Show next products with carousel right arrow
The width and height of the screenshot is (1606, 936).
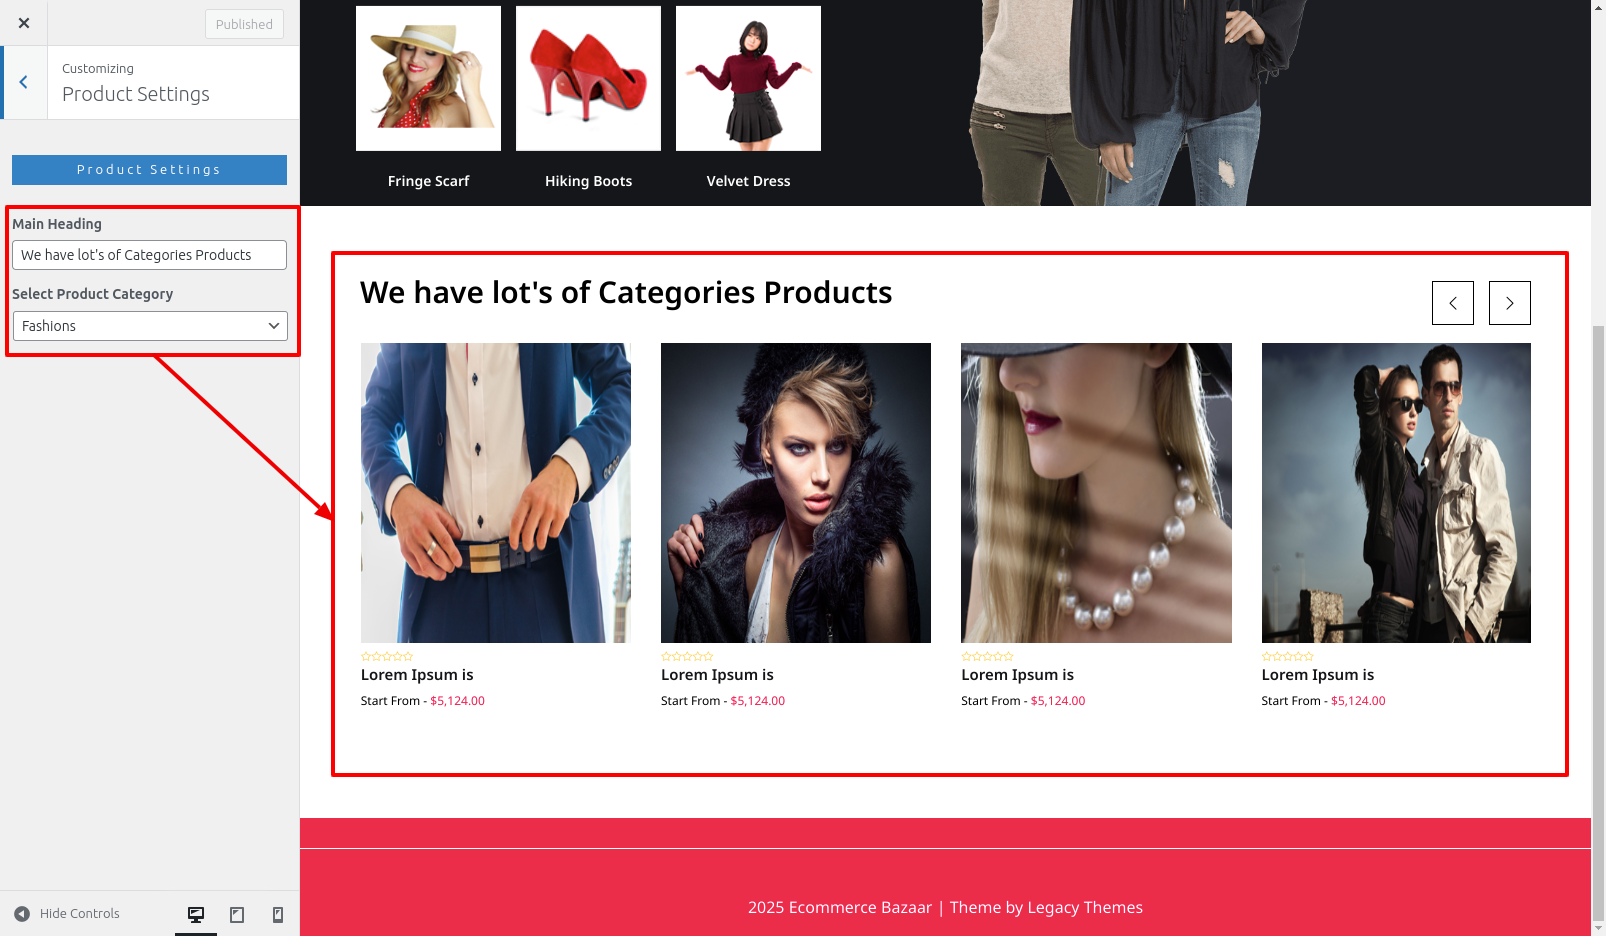1510,303
